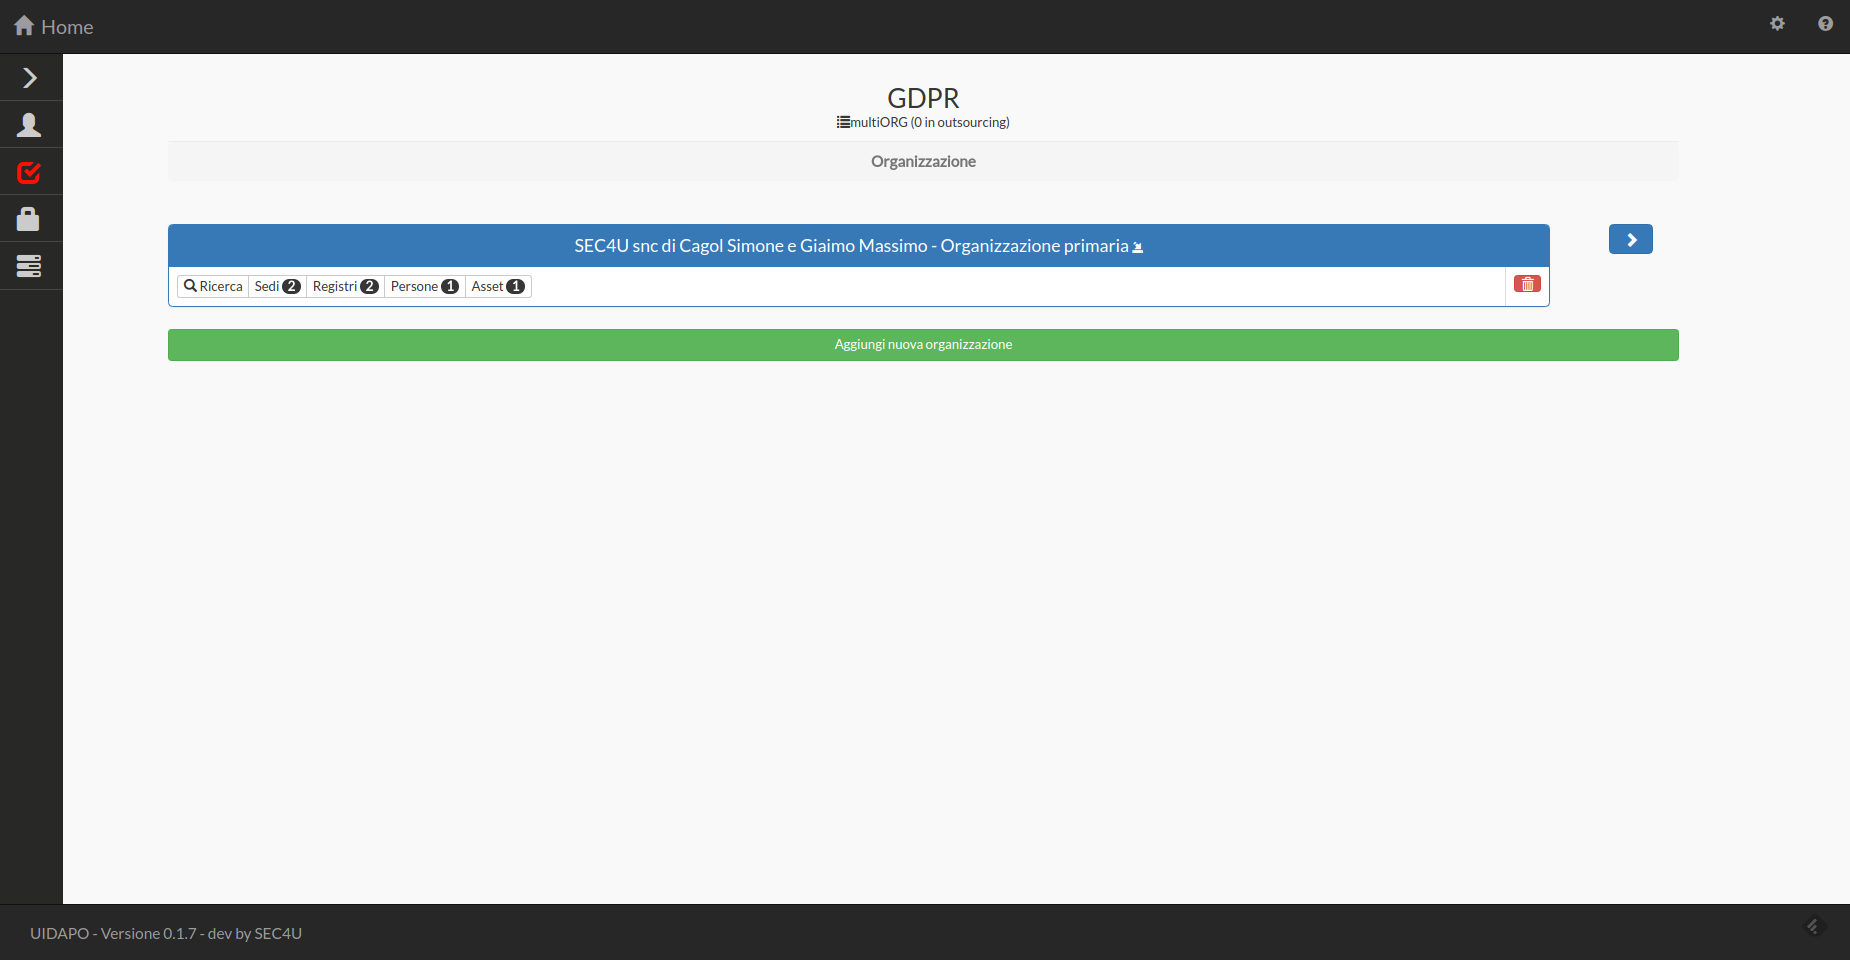This screenshot has height=960, width=1850.
Task: Delete organization with the red trash button
Action: click(x=1527, y=284)
